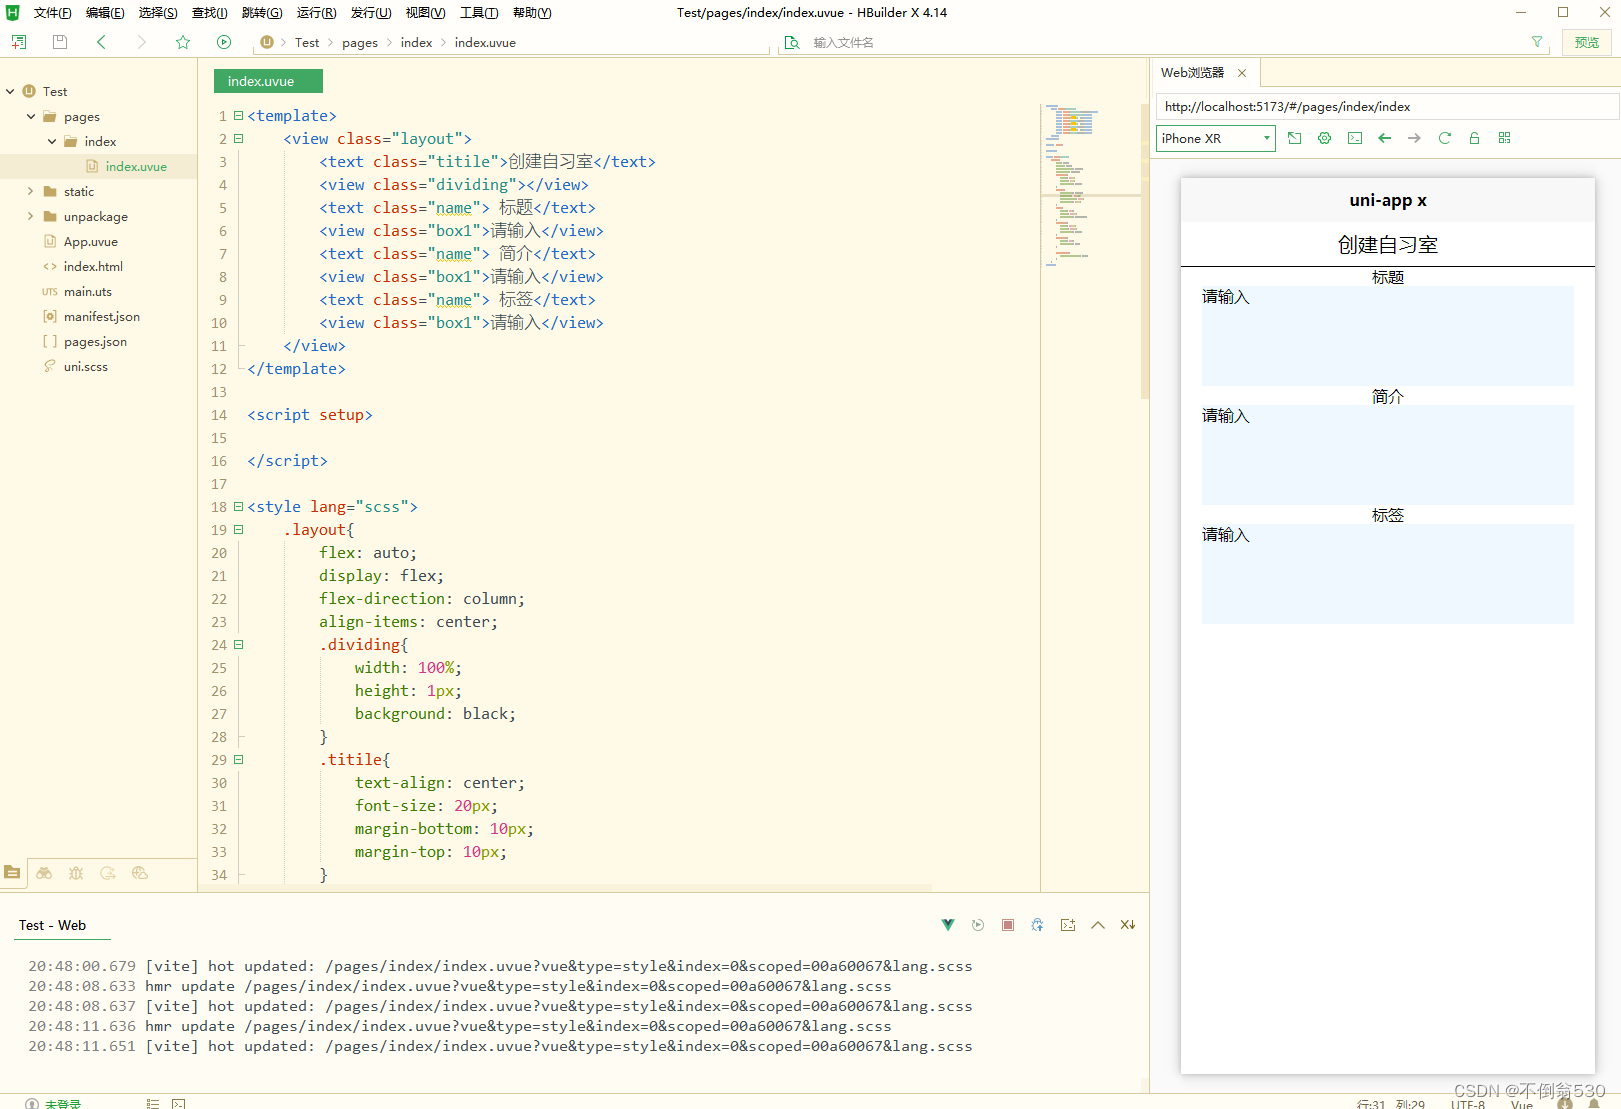
Task: Click the debug upload icon in console toolbar
Action: [x=1038, y=925]
